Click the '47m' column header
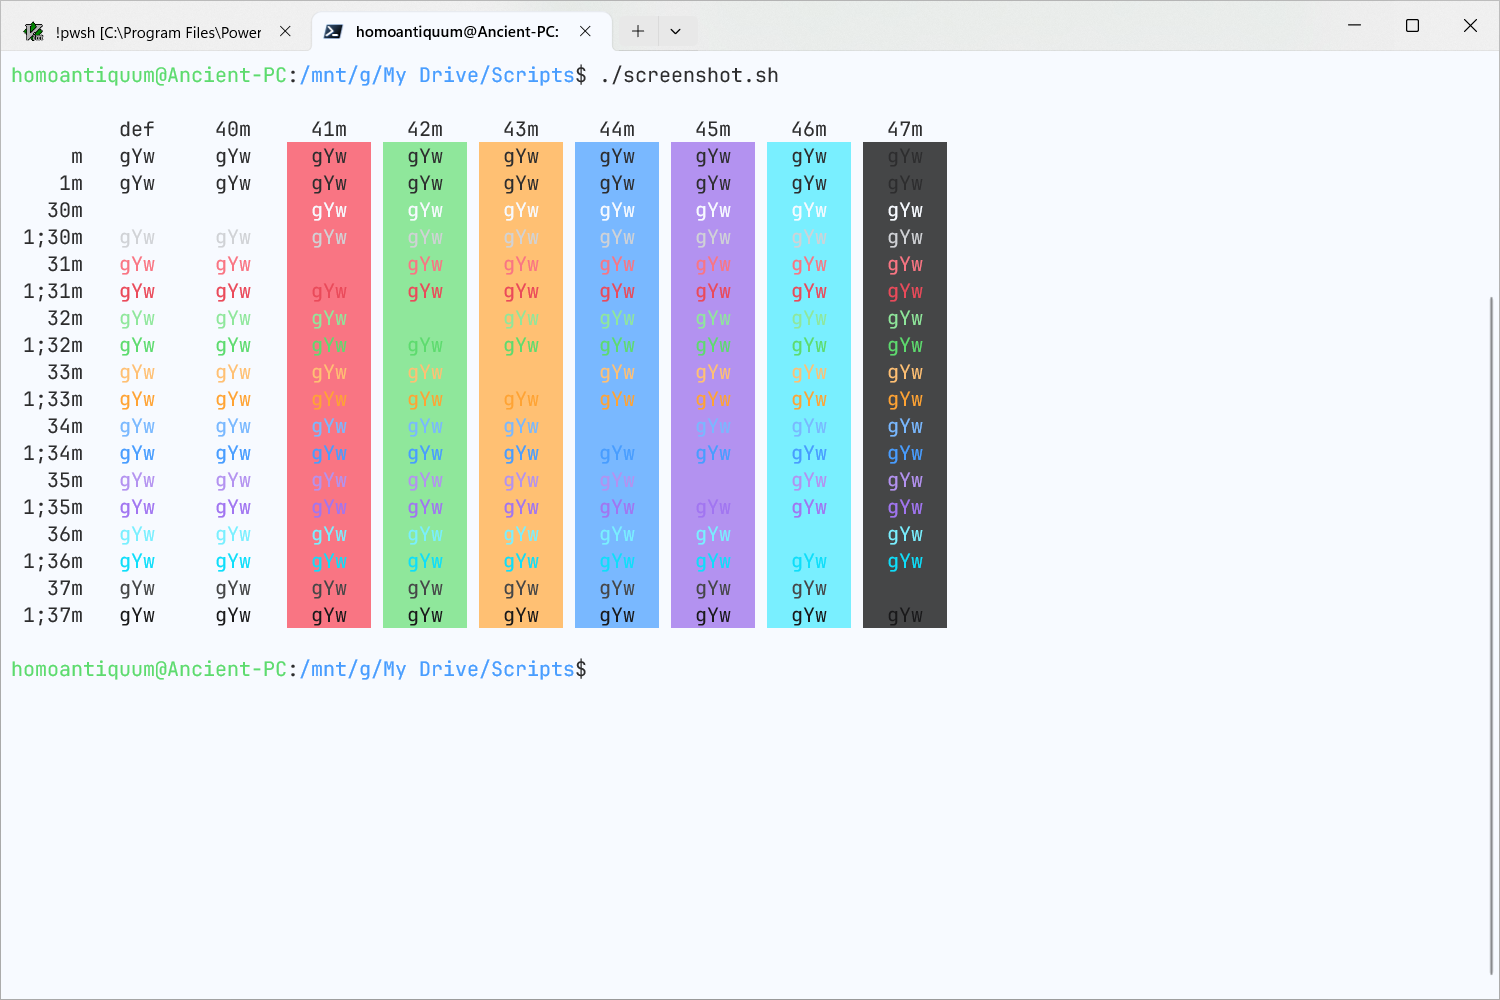1500x1000 pixels. pos(905,130)
